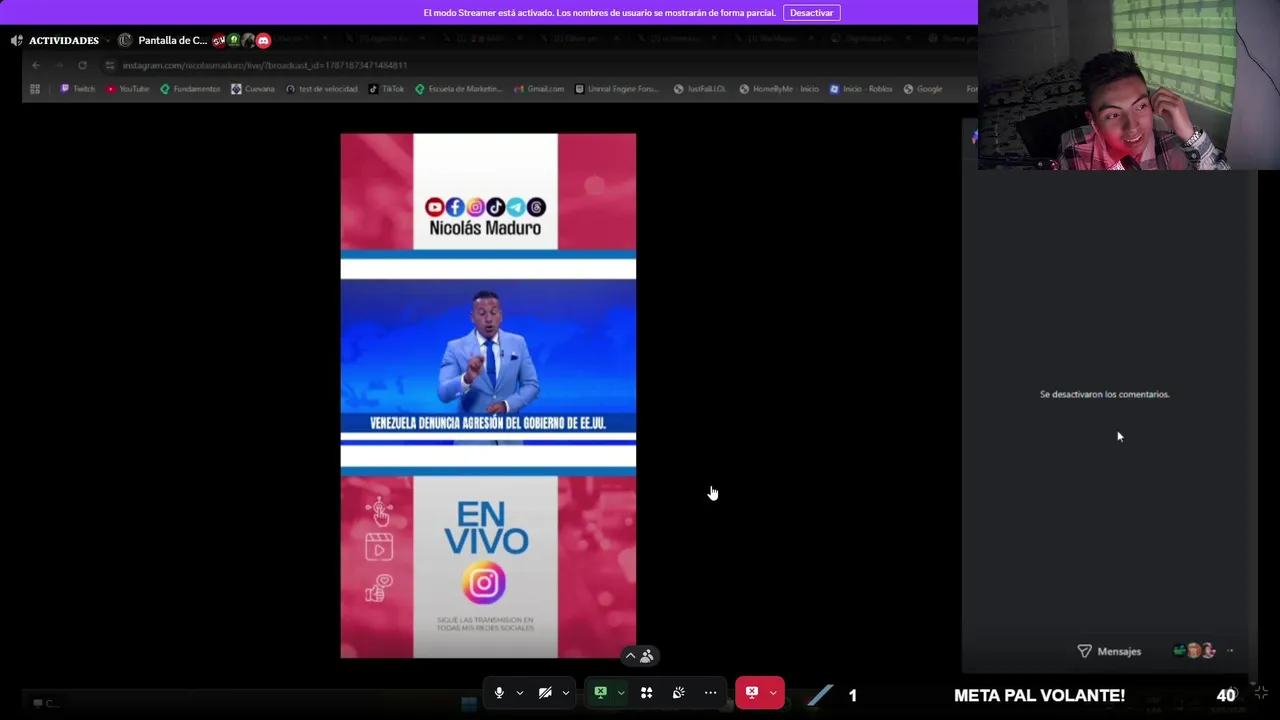Screen dimensions: 1280x720
Task: Click the TikTok icon above Nicolás Maduro
Action: click(x=495, y=207)
